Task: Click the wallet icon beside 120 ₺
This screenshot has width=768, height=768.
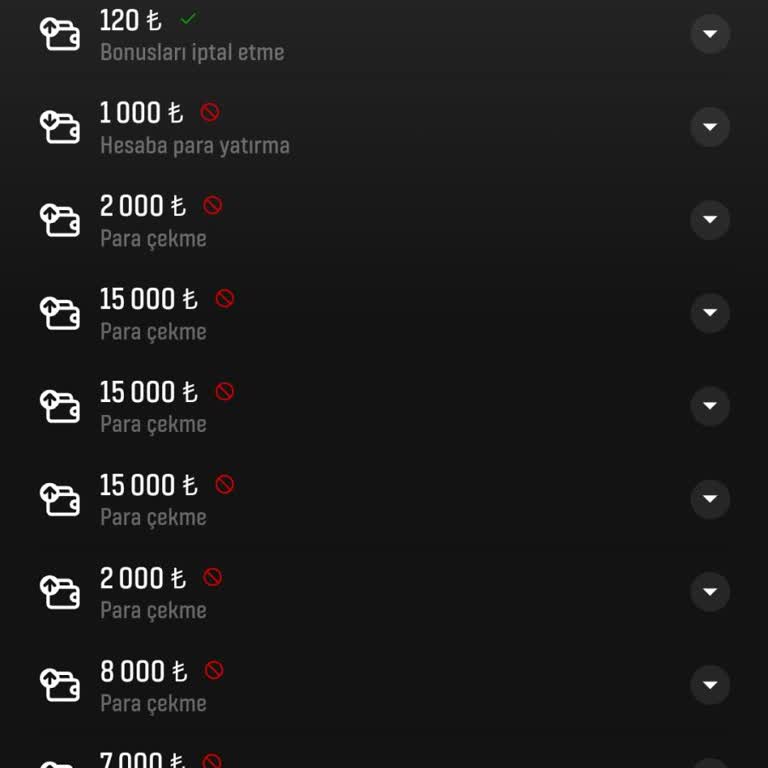Action: coord(59,34)
